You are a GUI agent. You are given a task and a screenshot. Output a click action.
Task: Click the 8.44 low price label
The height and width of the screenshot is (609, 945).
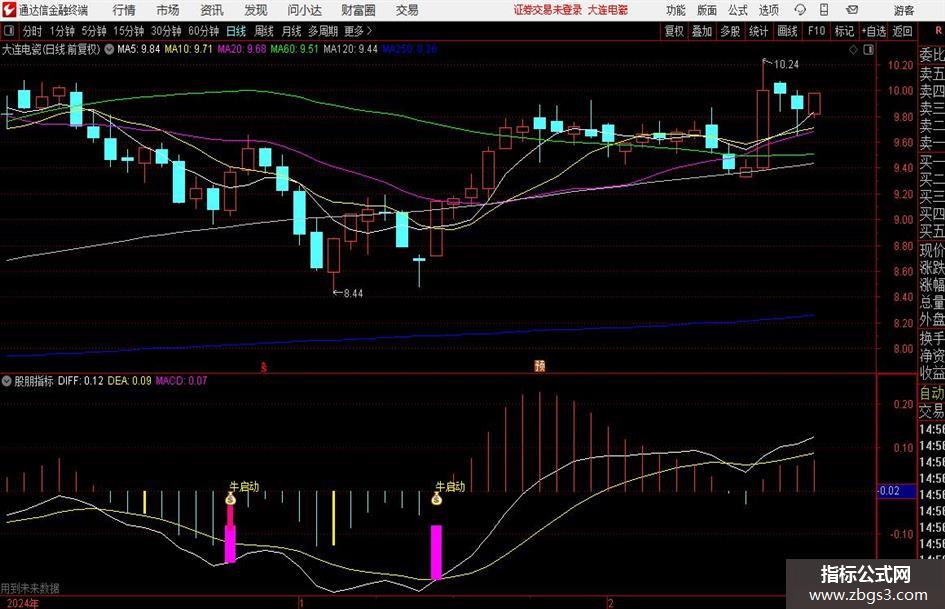click(353, 293)
